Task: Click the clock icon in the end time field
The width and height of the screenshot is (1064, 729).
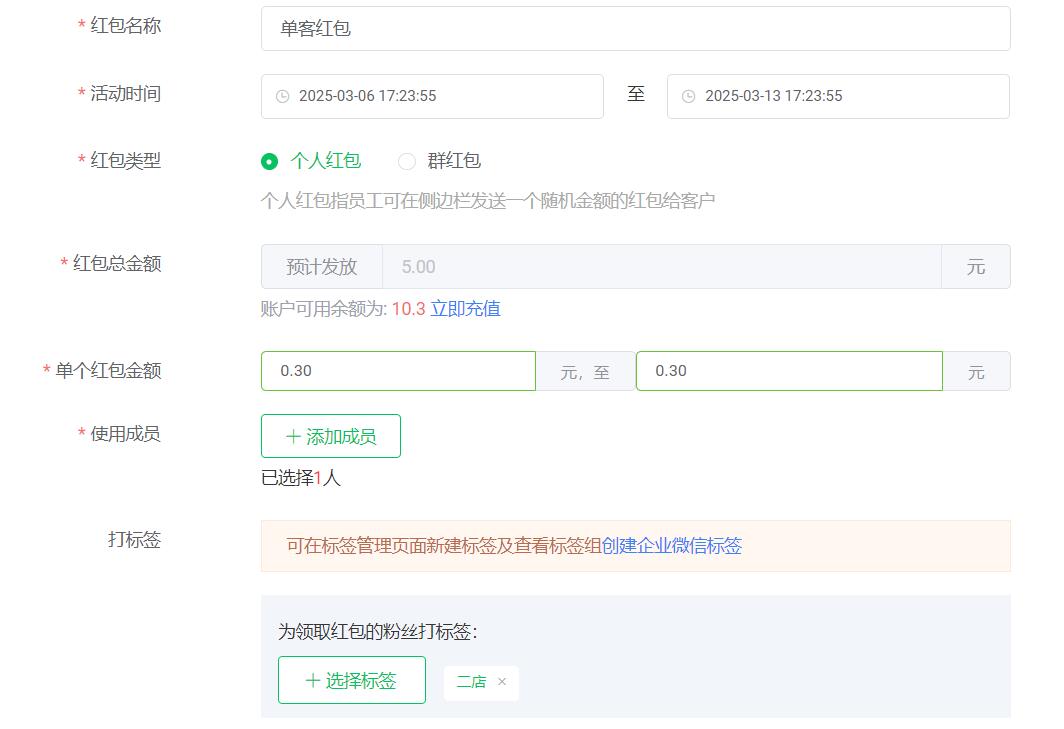Action: coord(688,97)
